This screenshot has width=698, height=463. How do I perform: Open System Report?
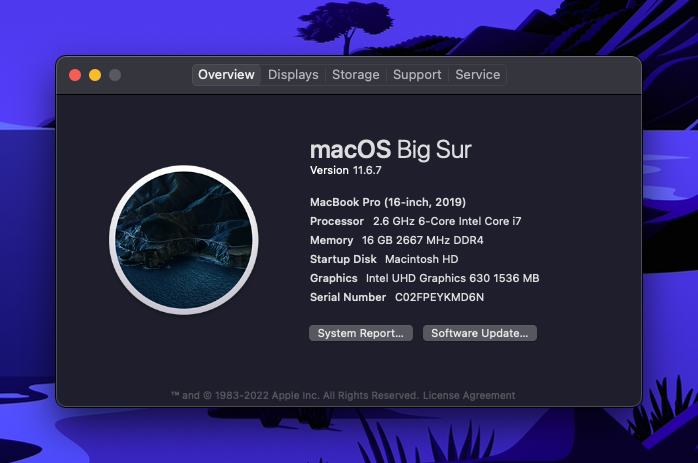[x=361, y=333]
